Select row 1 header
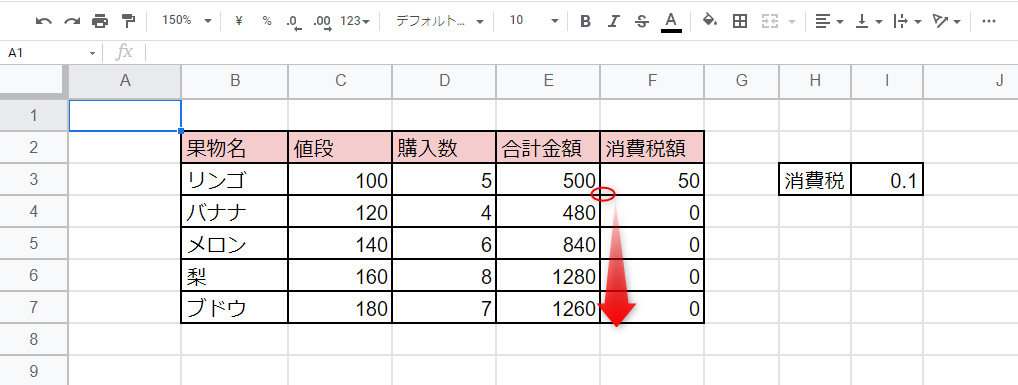This screenshot has width=1018, height=385. [34, 116]
